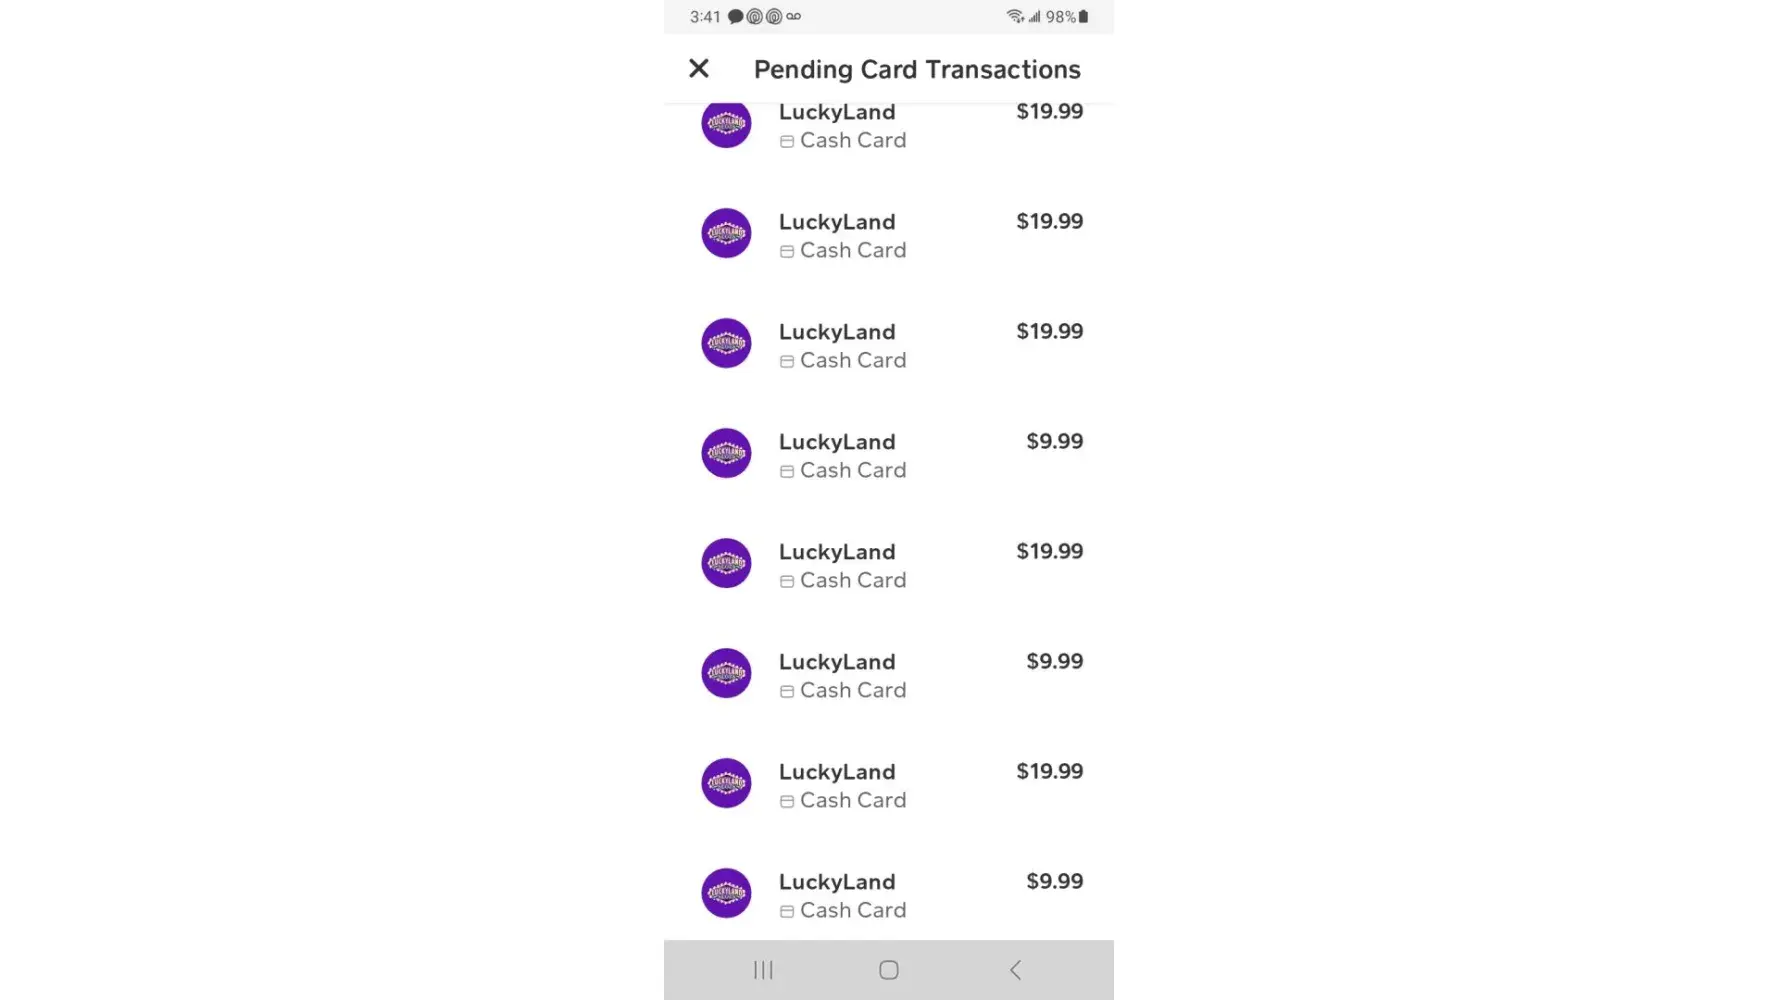Screen dimensions: 1778x1000
Task: Tap LuckyLand logo on the bottom-most $9.99 charge
Action: (726, 892)
